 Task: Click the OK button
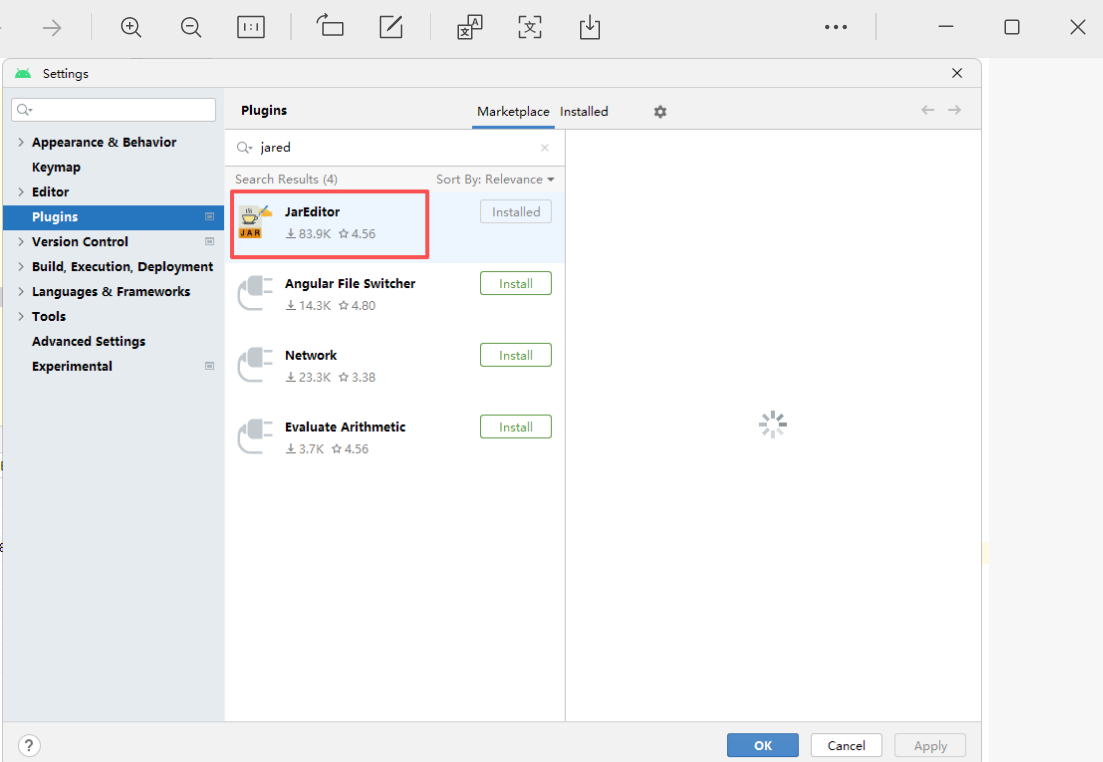point(763,745)
